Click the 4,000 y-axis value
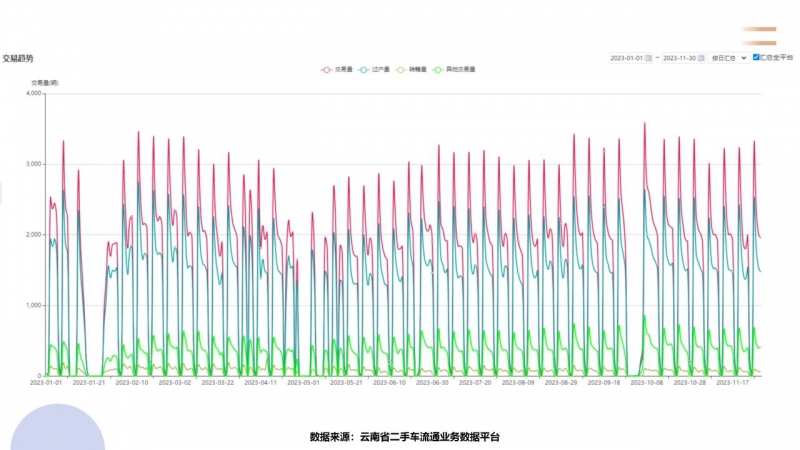This screenshot has height=450, width=800. 33,93
